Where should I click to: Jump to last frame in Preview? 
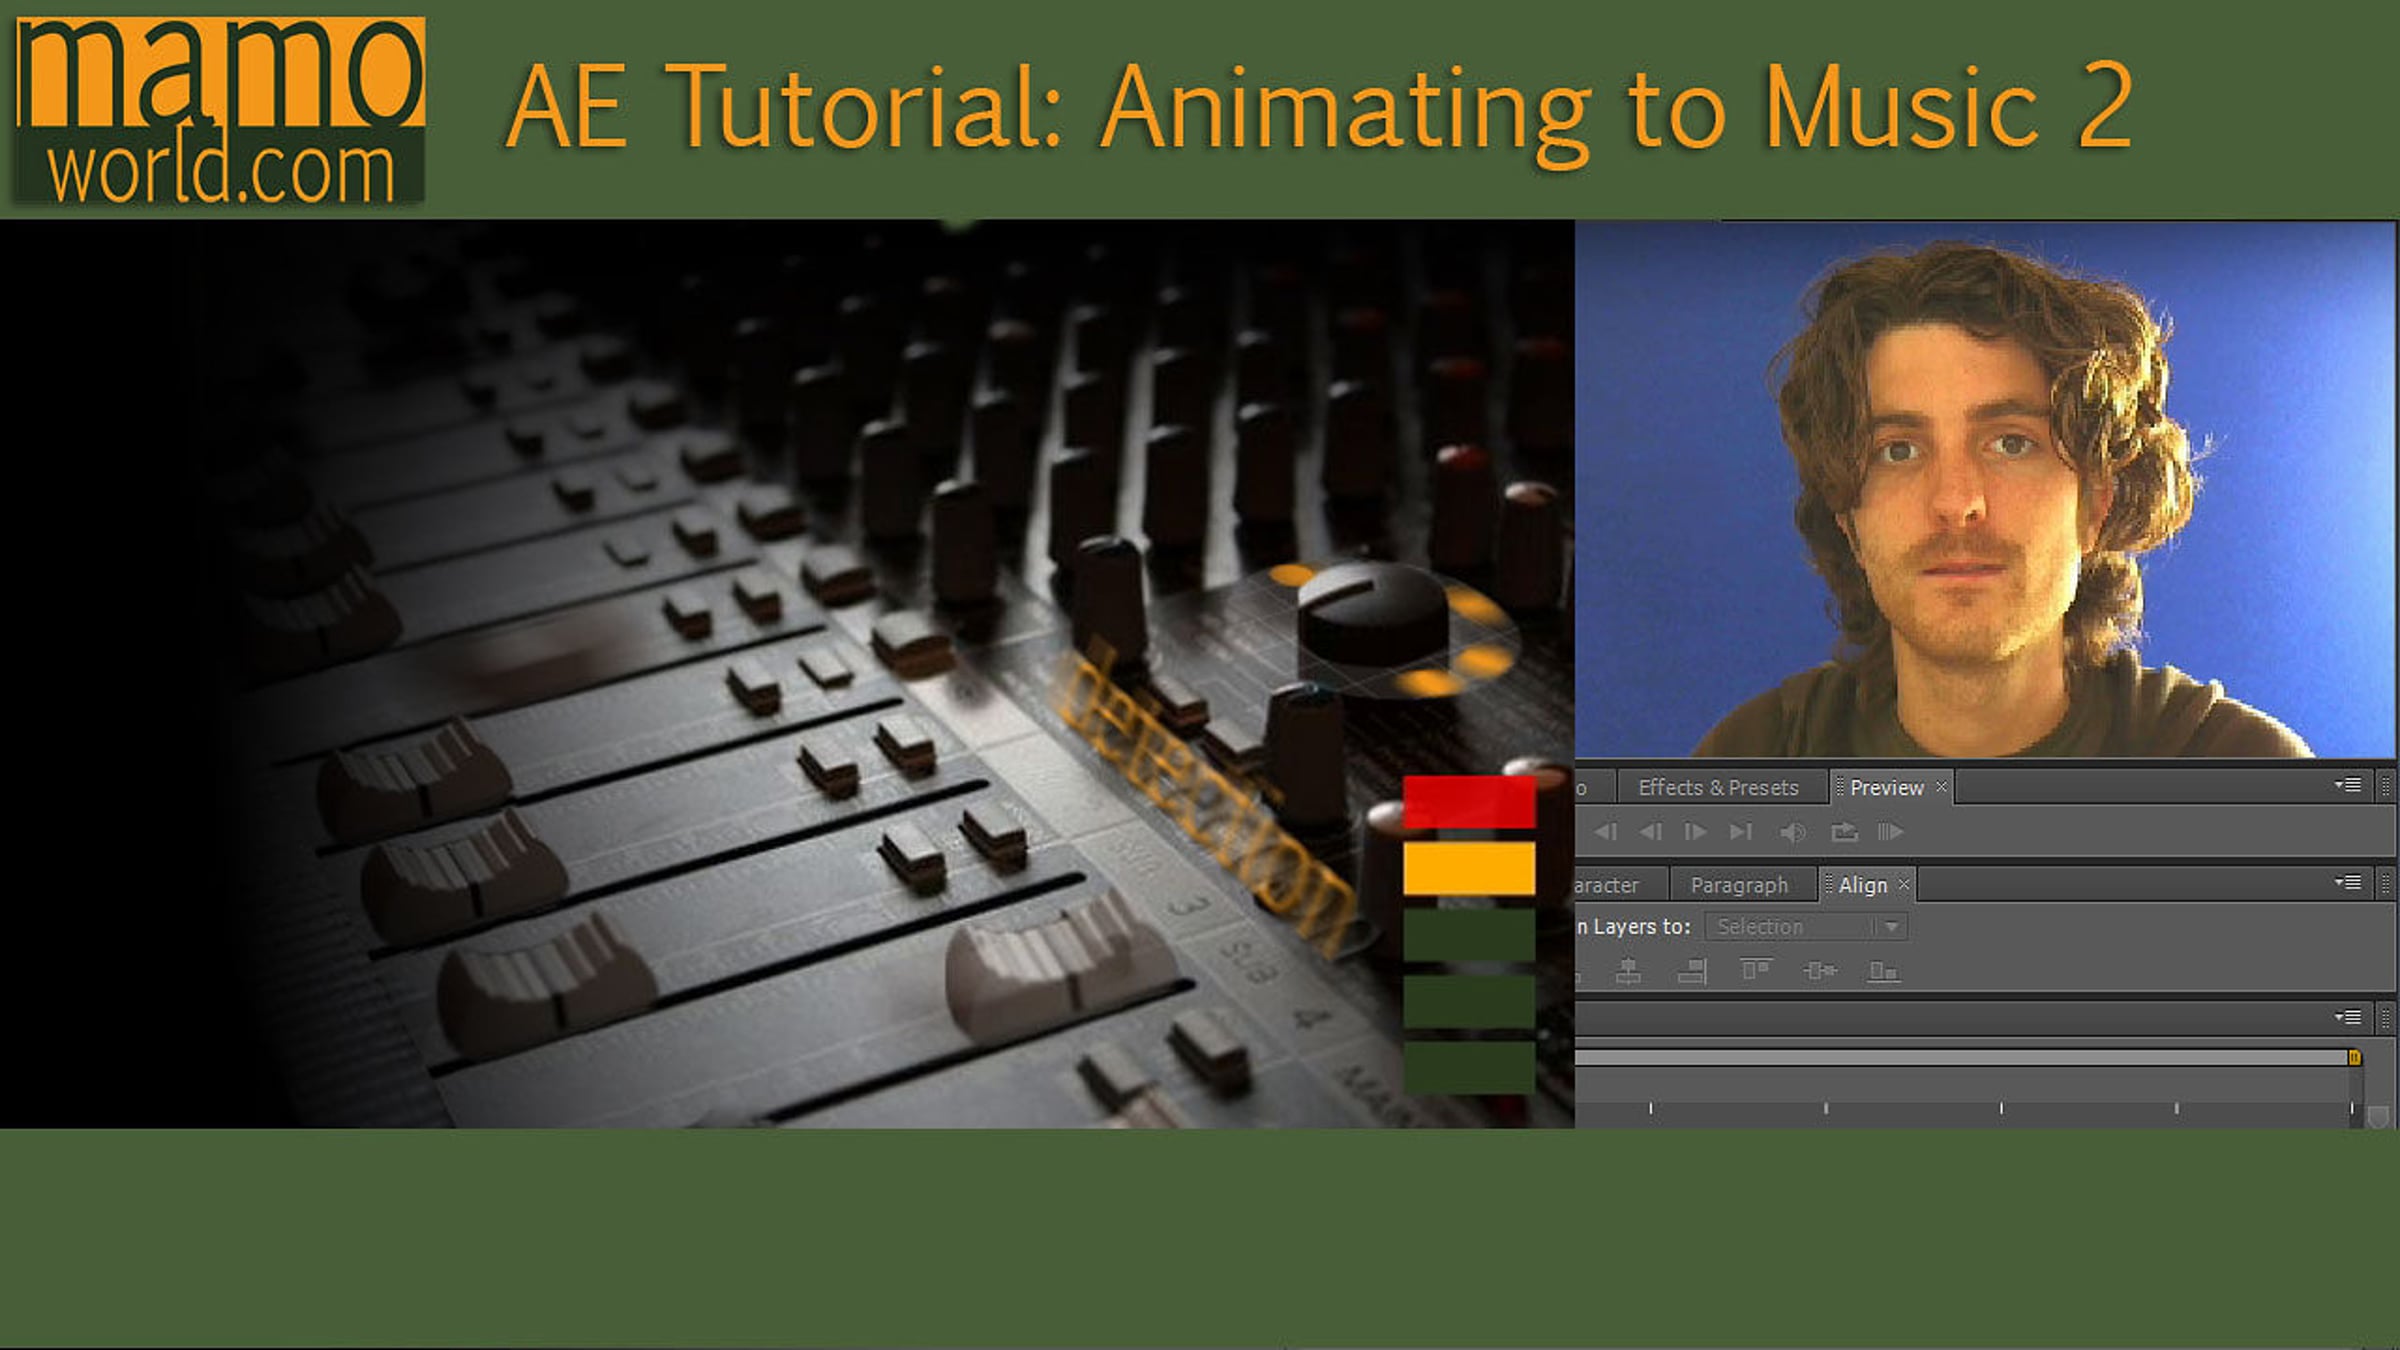pyautogui.click(x=1741, y=832)
